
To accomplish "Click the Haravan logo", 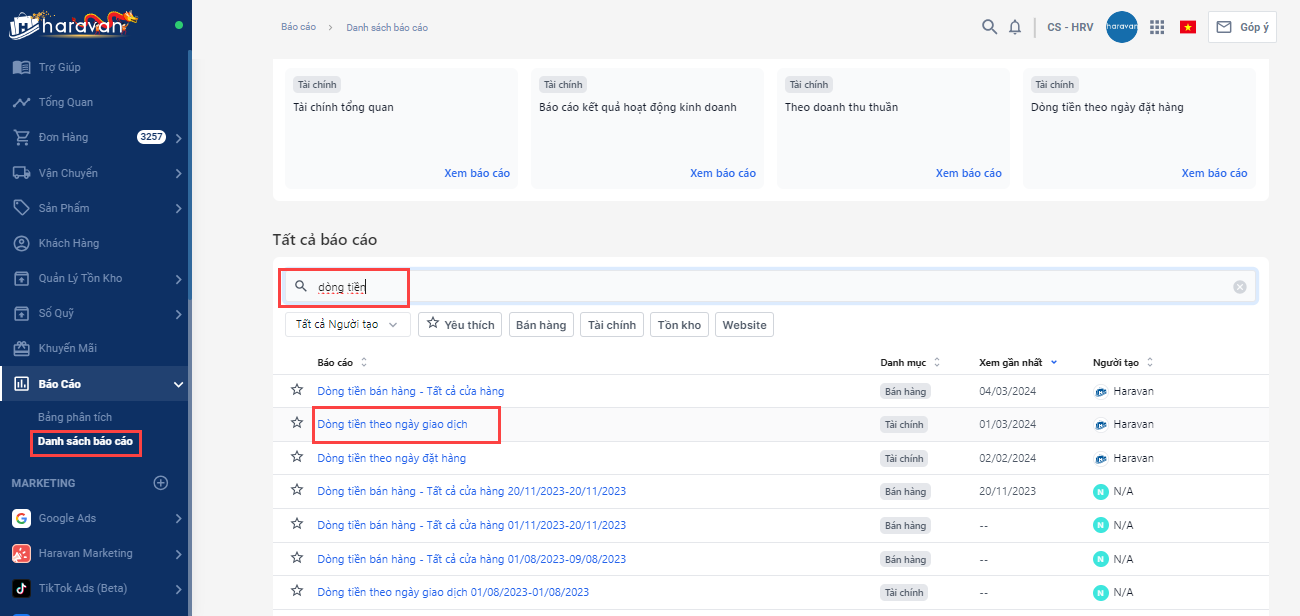I will (x=73, y=24).
